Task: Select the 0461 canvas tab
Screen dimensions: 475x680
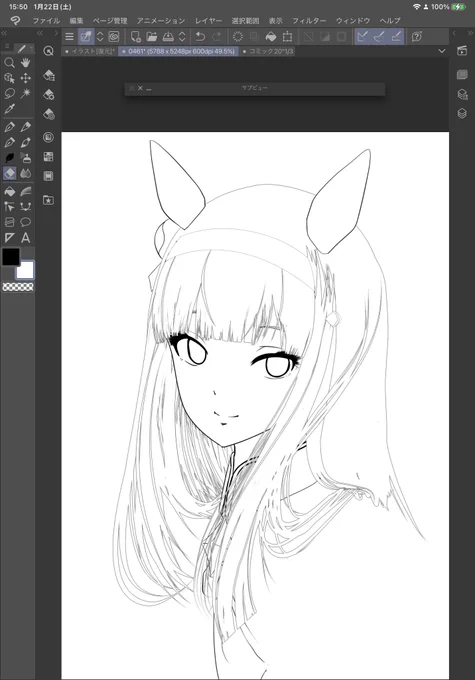Action: 178,51
